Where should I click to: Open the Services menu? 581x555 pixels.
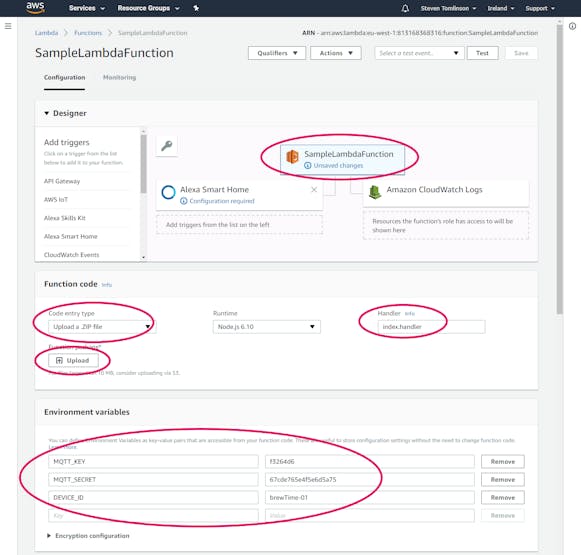(x=87, y=8)
